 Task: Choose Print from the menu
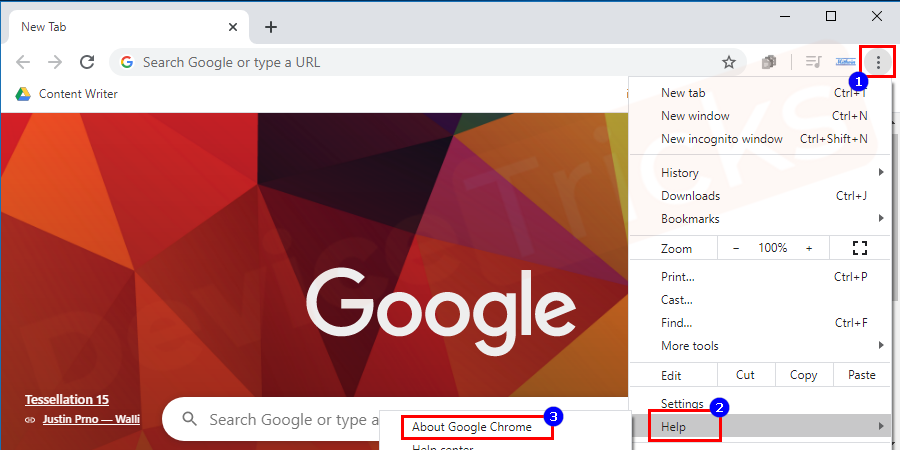click(x=760, y=277)
